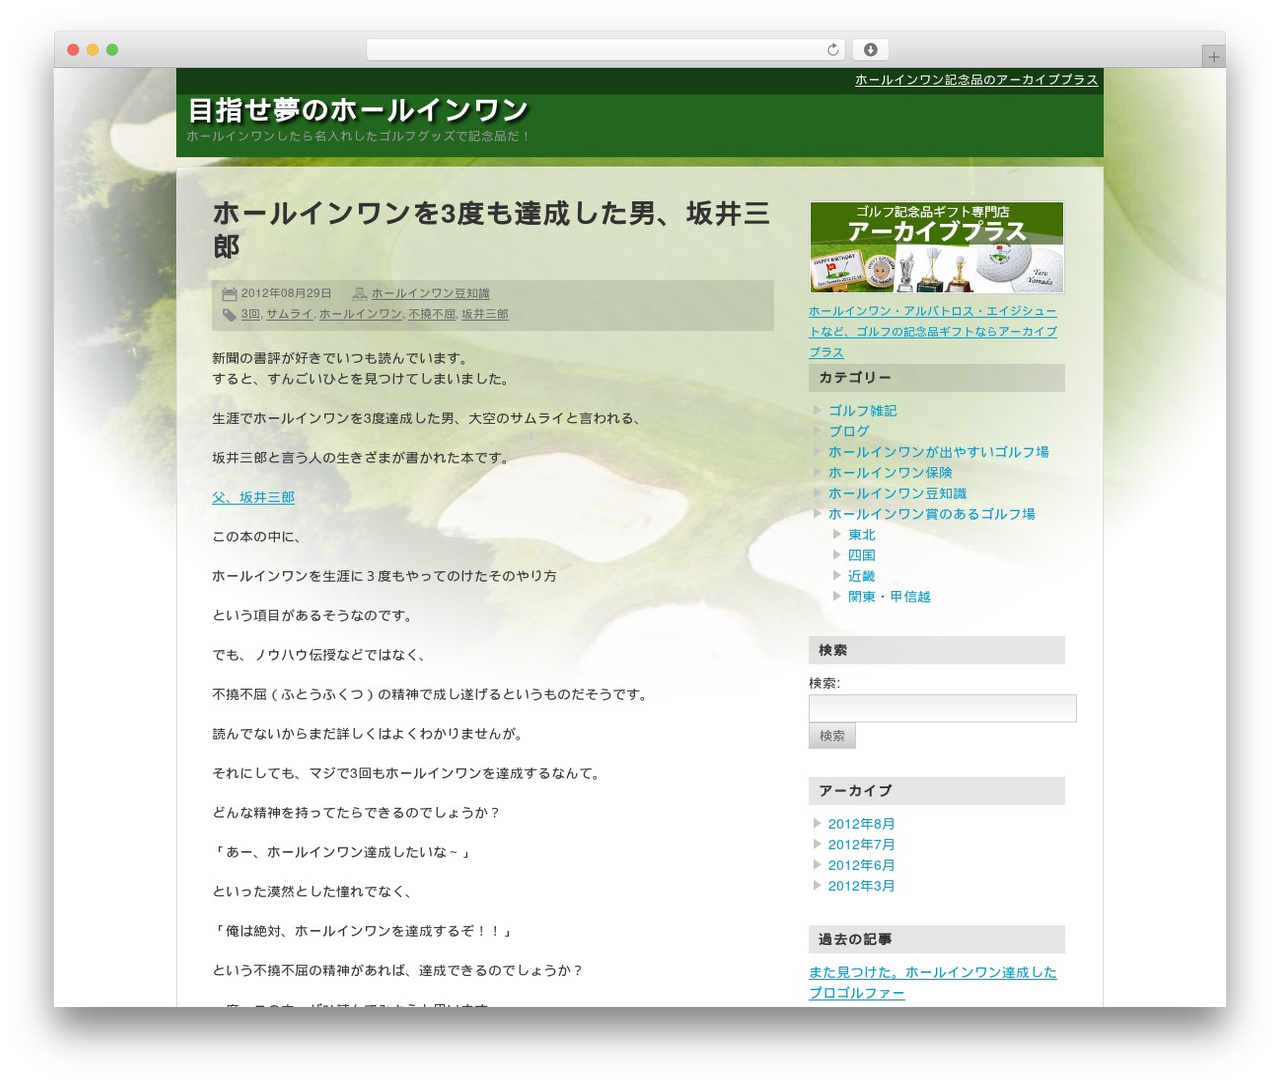Click the 検索 search button

tap(832, 736)
